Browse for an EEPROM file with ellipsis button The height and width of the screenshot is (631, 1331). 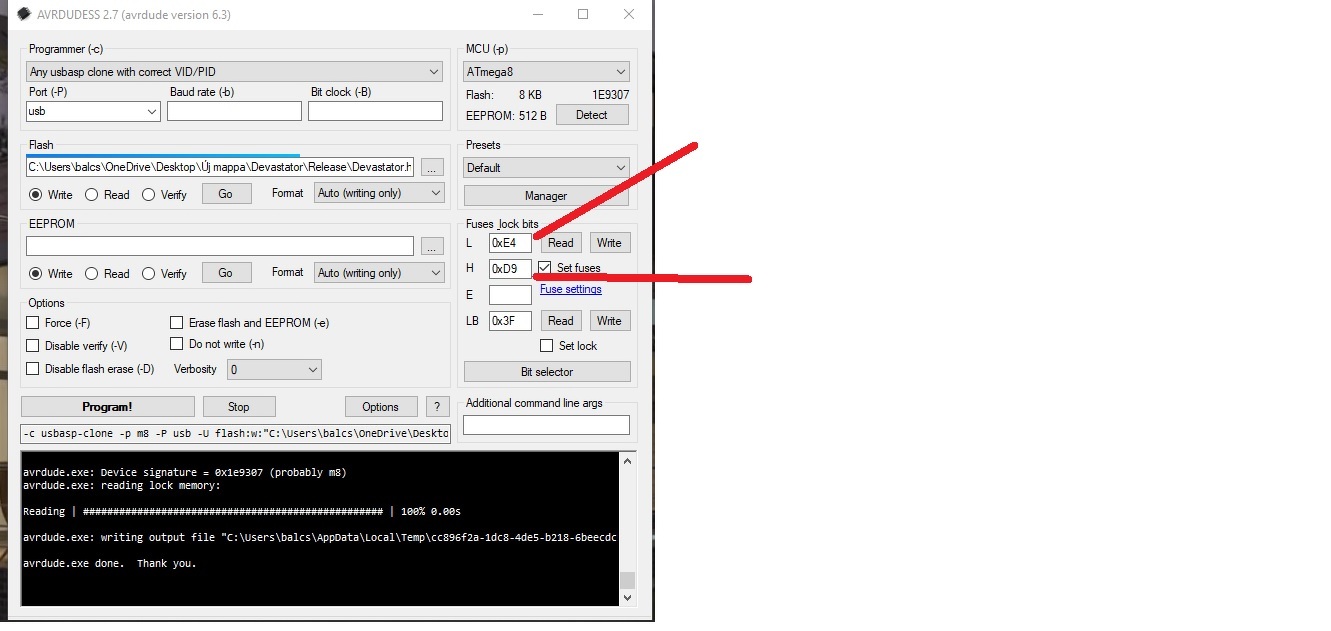point(431,246)
